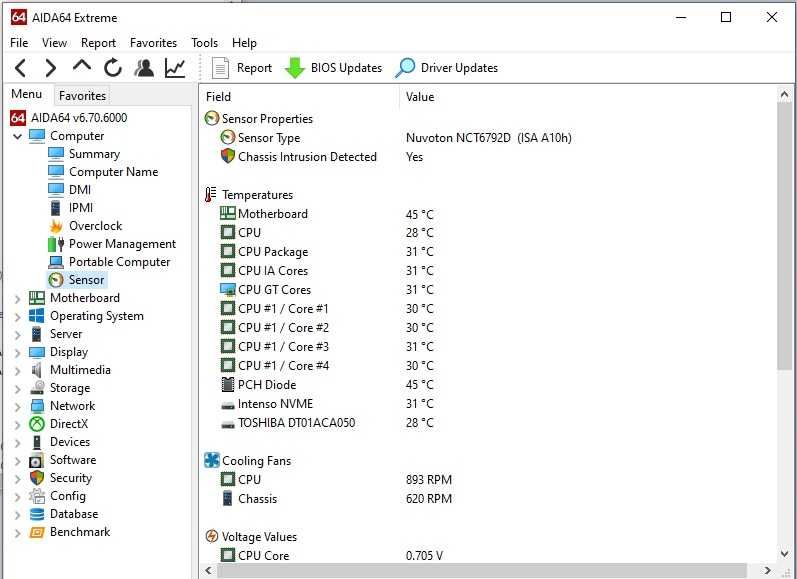Select the TOSHIBA DT01ACA050 row
The image size is (797, 579).
(488, 423)
